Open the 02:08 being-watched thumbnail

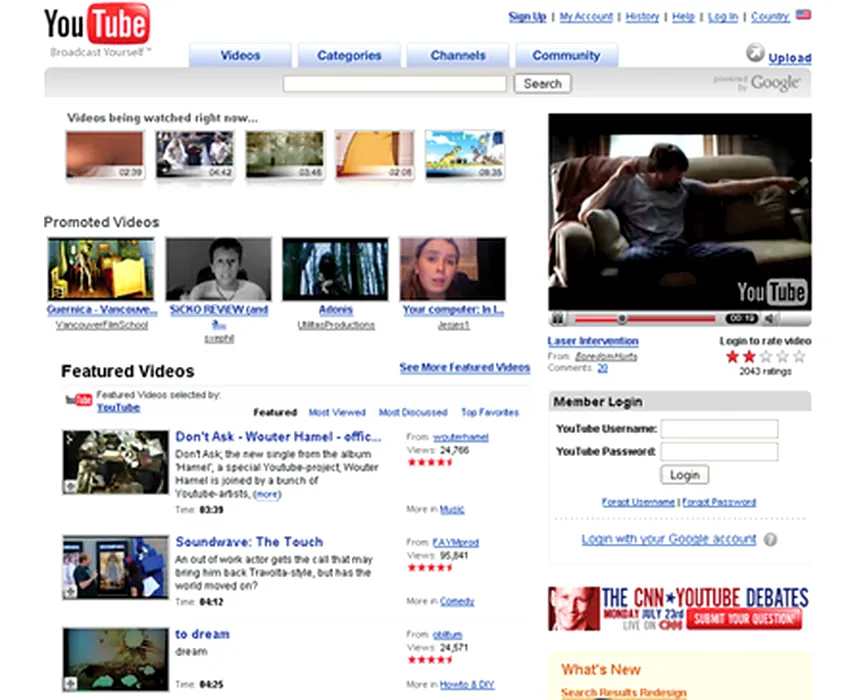(x=375, y=155)
